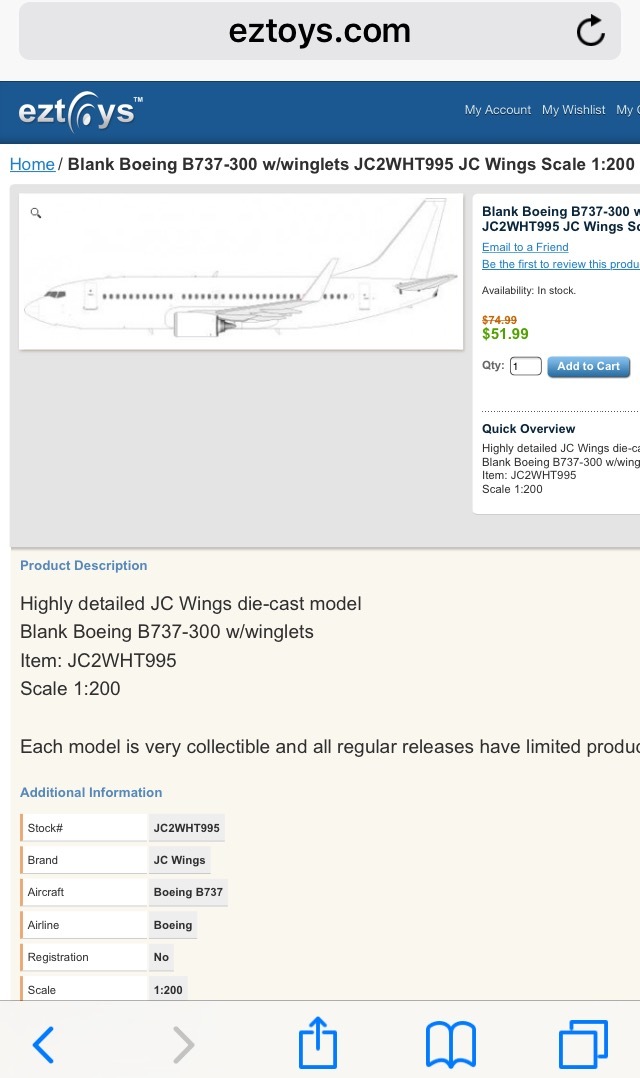The width and height of the screenshot is (640, 1078).
Task: Click the Product Description heading
Action: pos(84,565)
